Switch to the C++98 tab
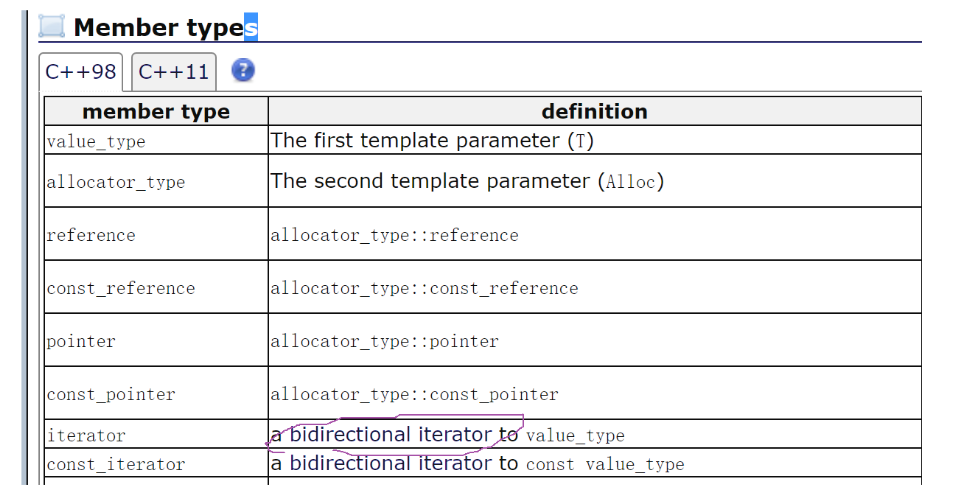979x503 pixels. (x=80, y=72)
